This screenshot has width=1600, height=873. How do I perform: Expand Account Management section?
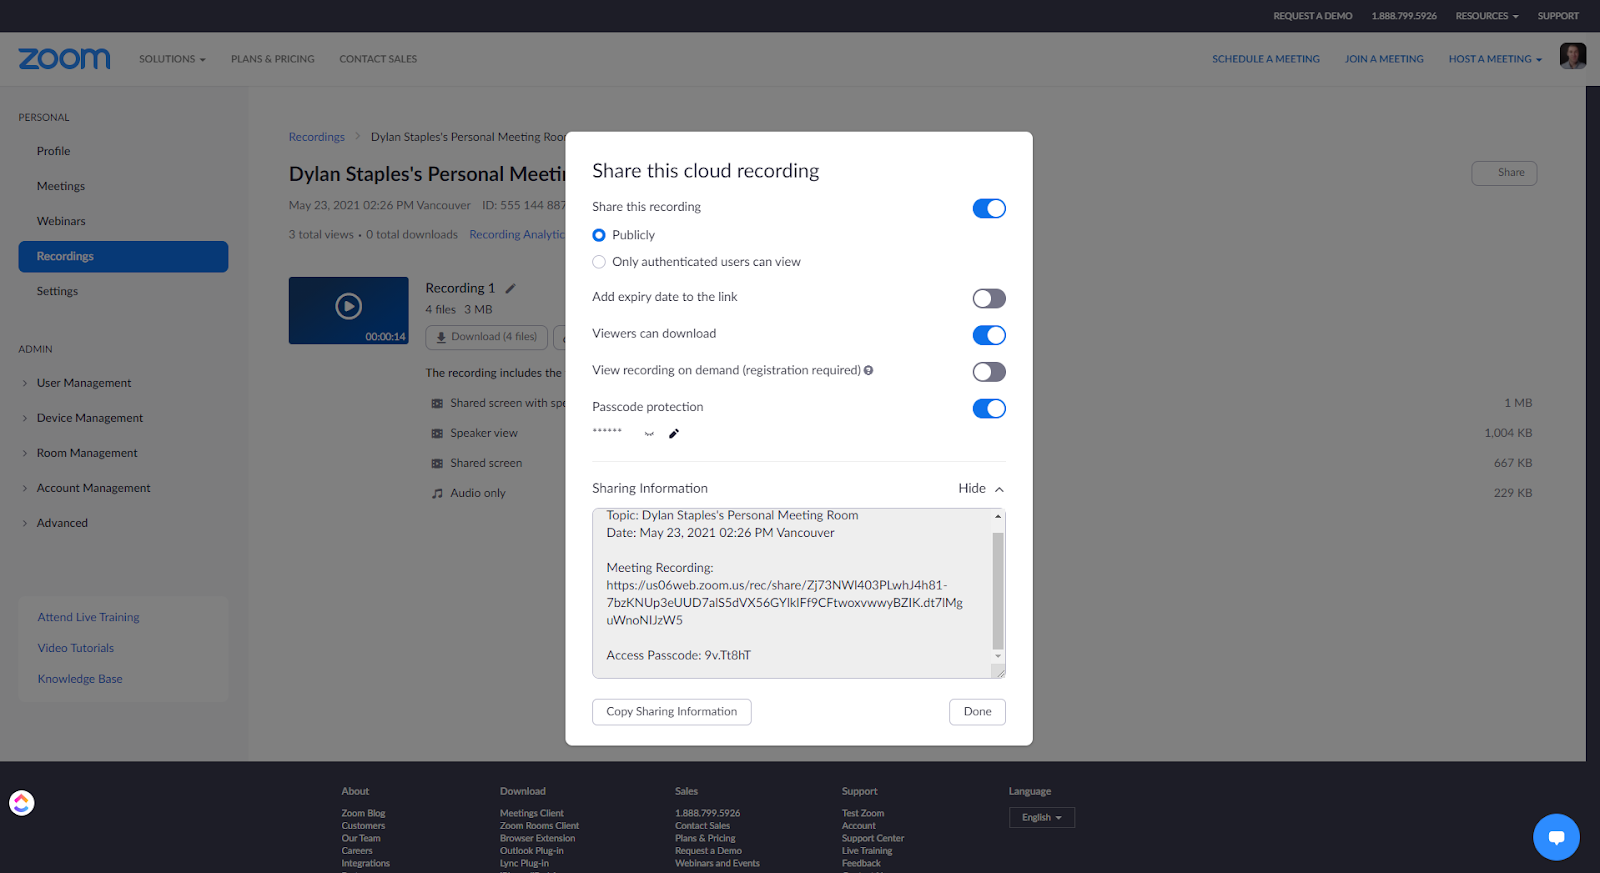(x=94, y=488)
